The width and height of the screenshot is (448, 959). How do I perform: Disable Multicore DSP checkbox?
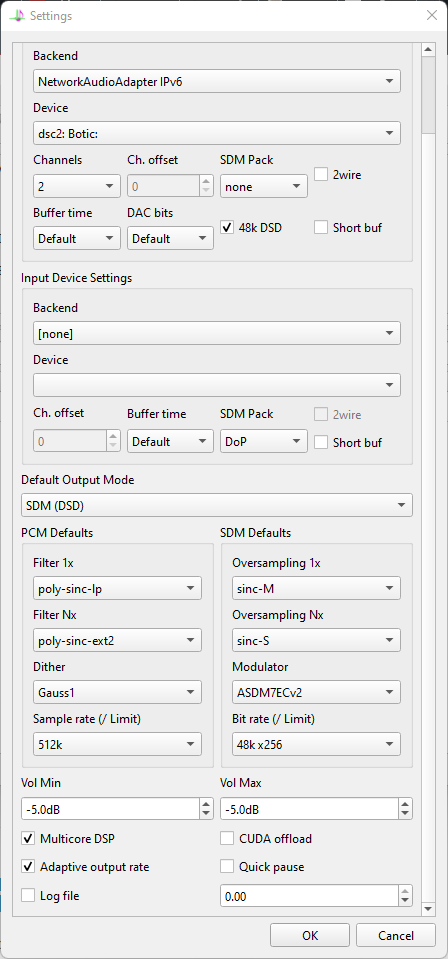28,838
